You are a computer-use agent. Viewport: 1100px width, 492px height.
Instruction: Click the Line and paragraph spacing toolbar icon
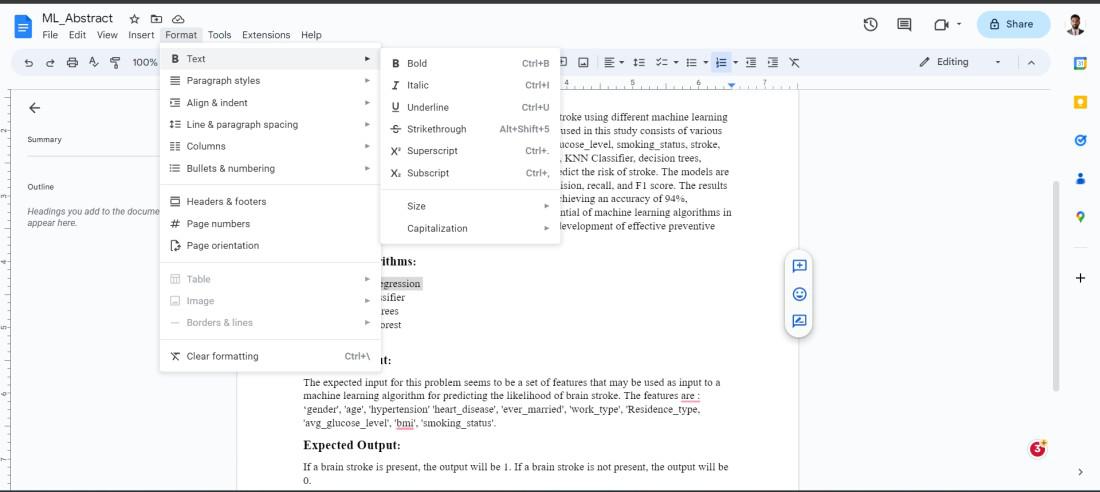click(639, 62)
